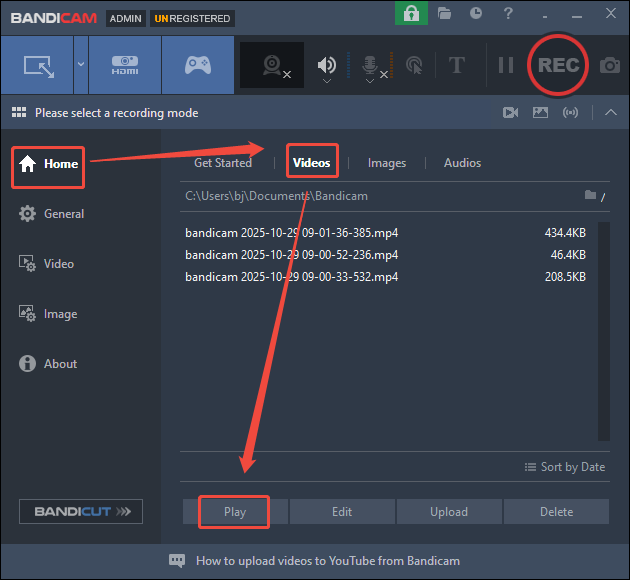Click the Edit button
The height and width of the screenshot is (580, 630).
[x=342, y=512]
